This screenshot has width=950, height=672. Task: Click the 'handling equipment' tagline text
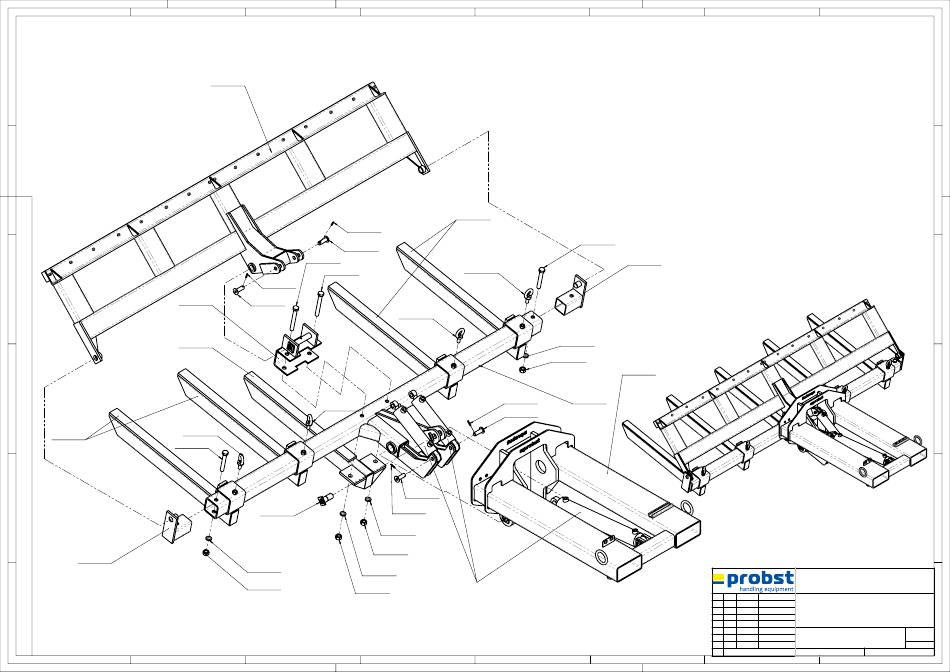[x=765, y=590]
